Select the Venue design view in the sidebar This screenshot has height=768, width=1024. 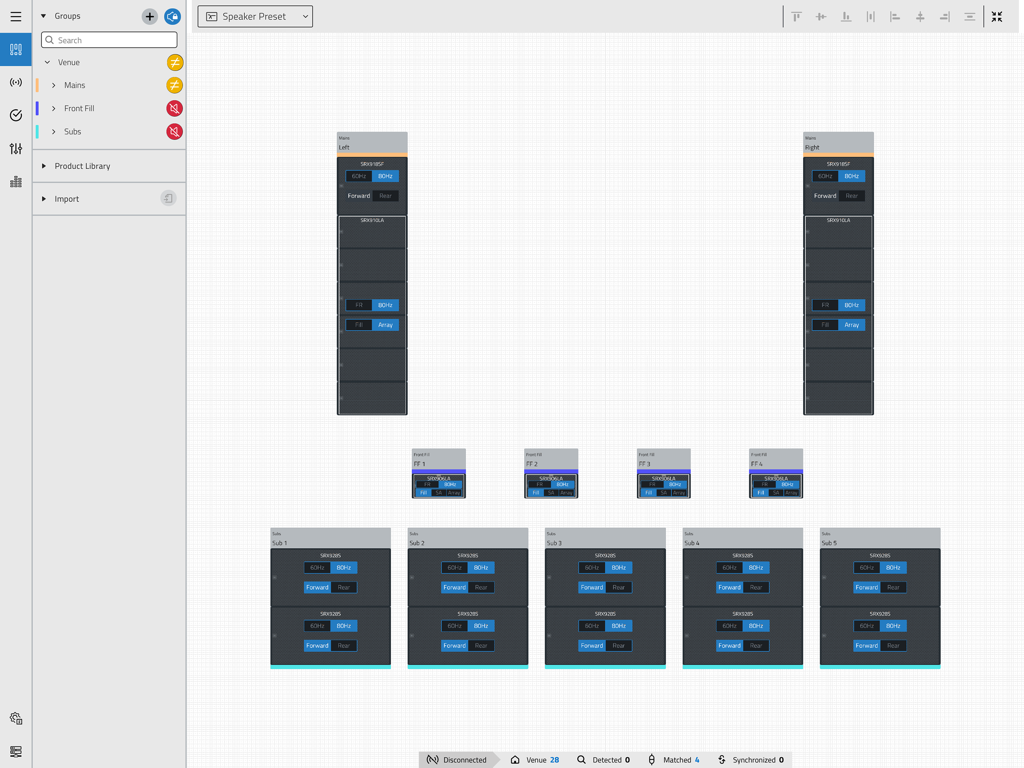click(15, 49)
